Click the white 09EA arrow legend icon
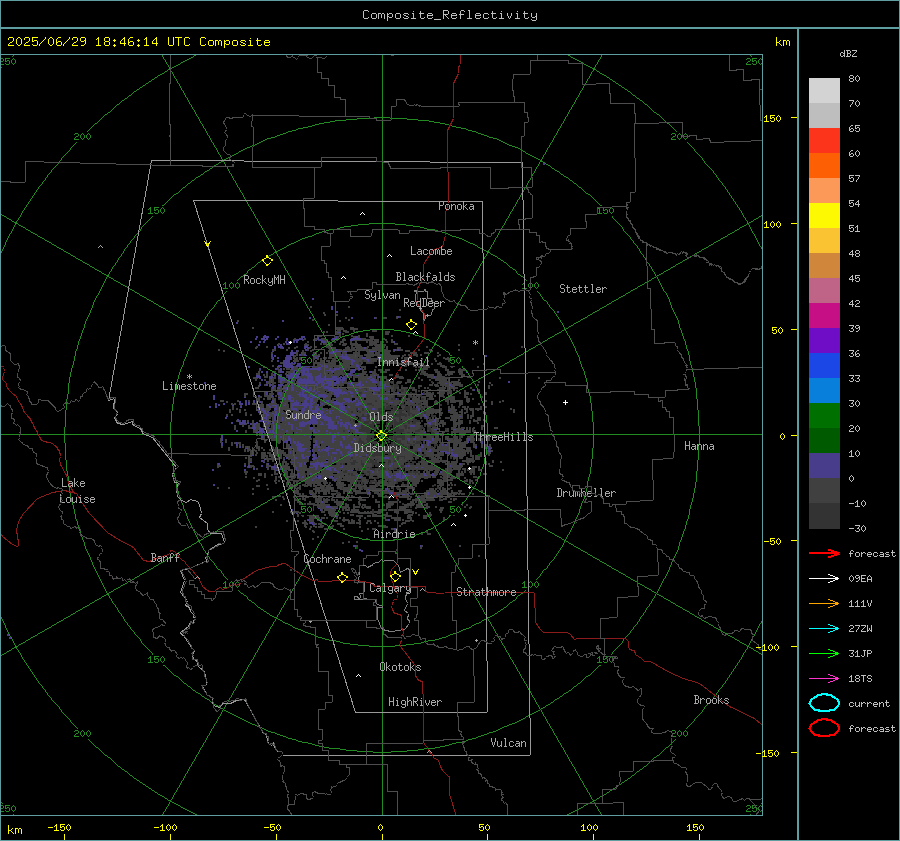 (824, 578)
